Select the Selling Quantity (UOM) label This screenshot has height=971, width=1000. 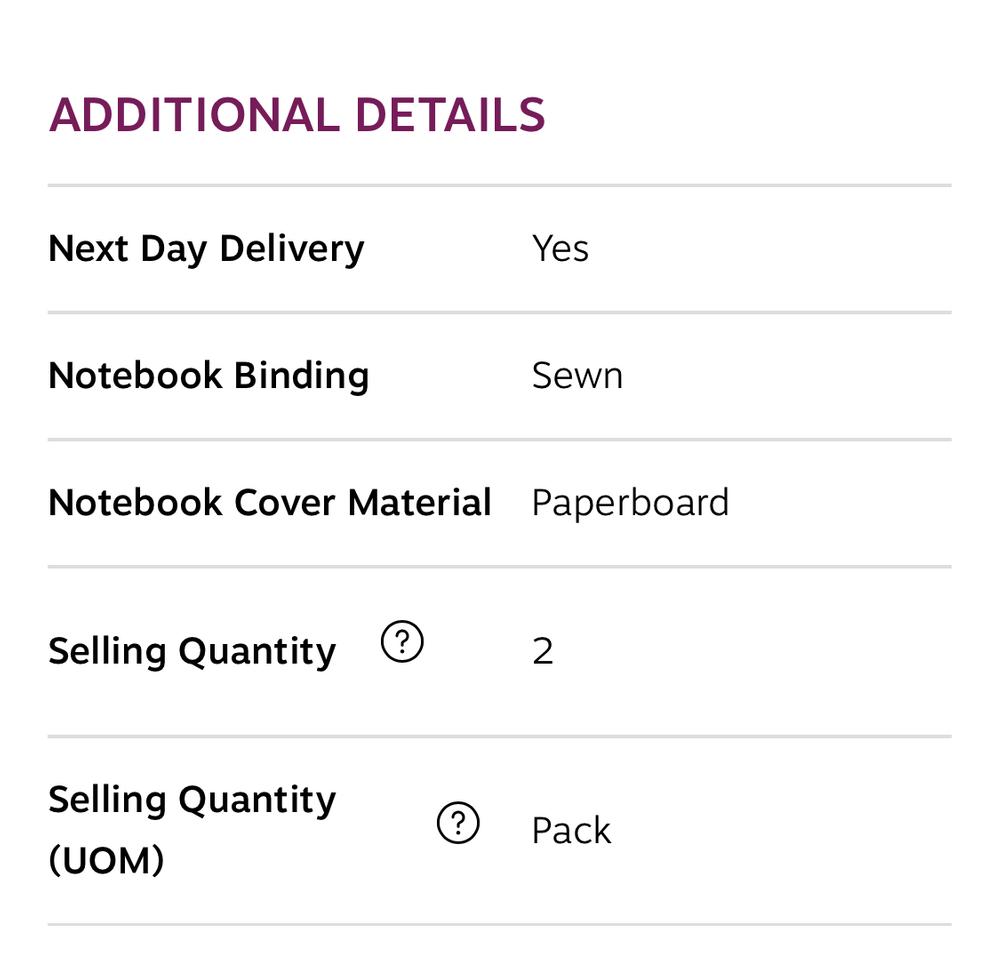pyautogui.click(x=192, y=829)
